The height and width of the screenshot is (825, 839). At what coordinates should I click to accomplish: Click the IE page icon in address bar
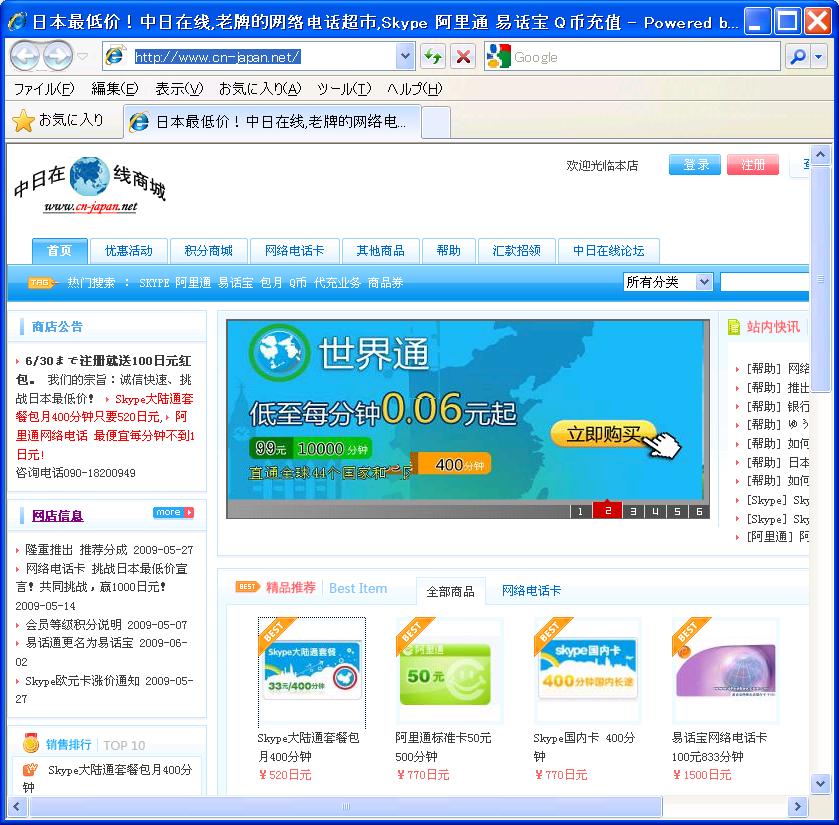tap(115, 56)
